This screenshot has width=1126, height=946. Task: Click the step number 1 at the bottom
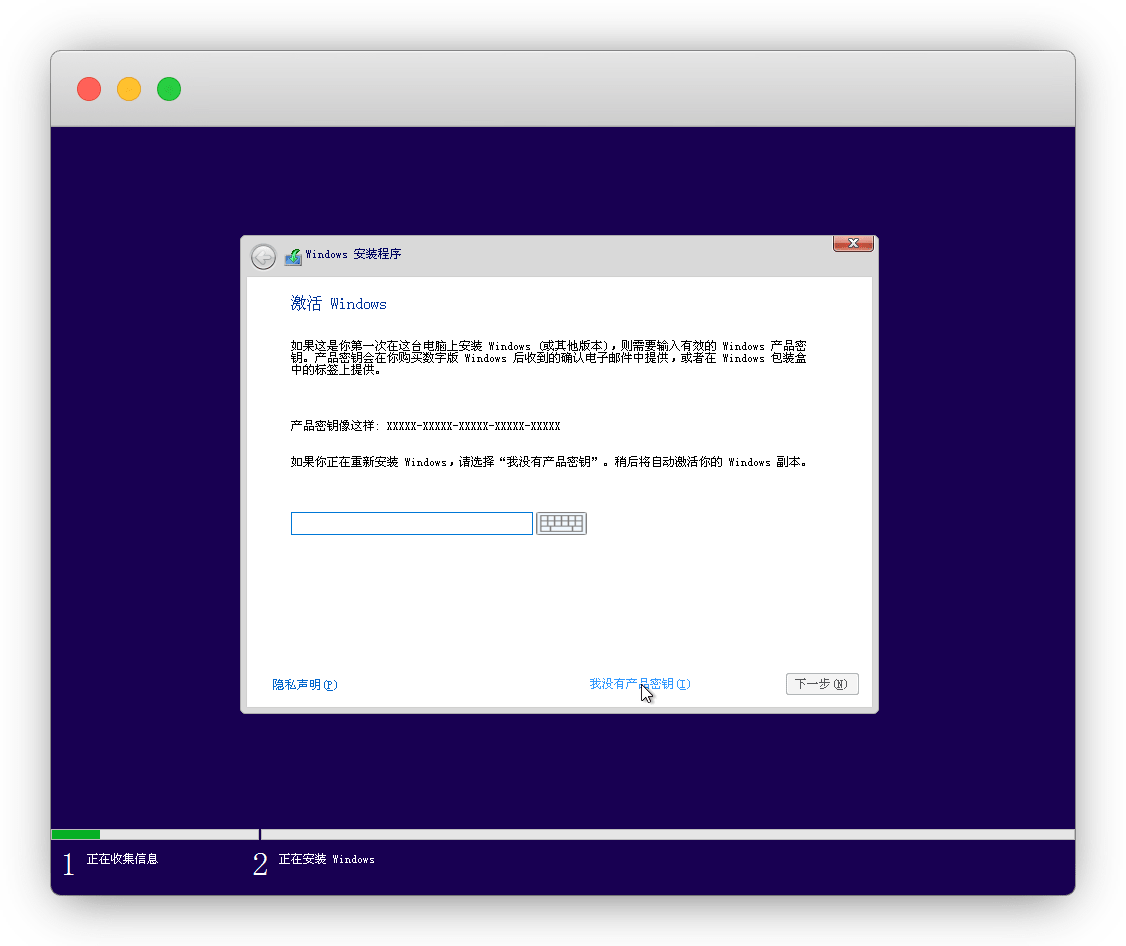(68, 865)
